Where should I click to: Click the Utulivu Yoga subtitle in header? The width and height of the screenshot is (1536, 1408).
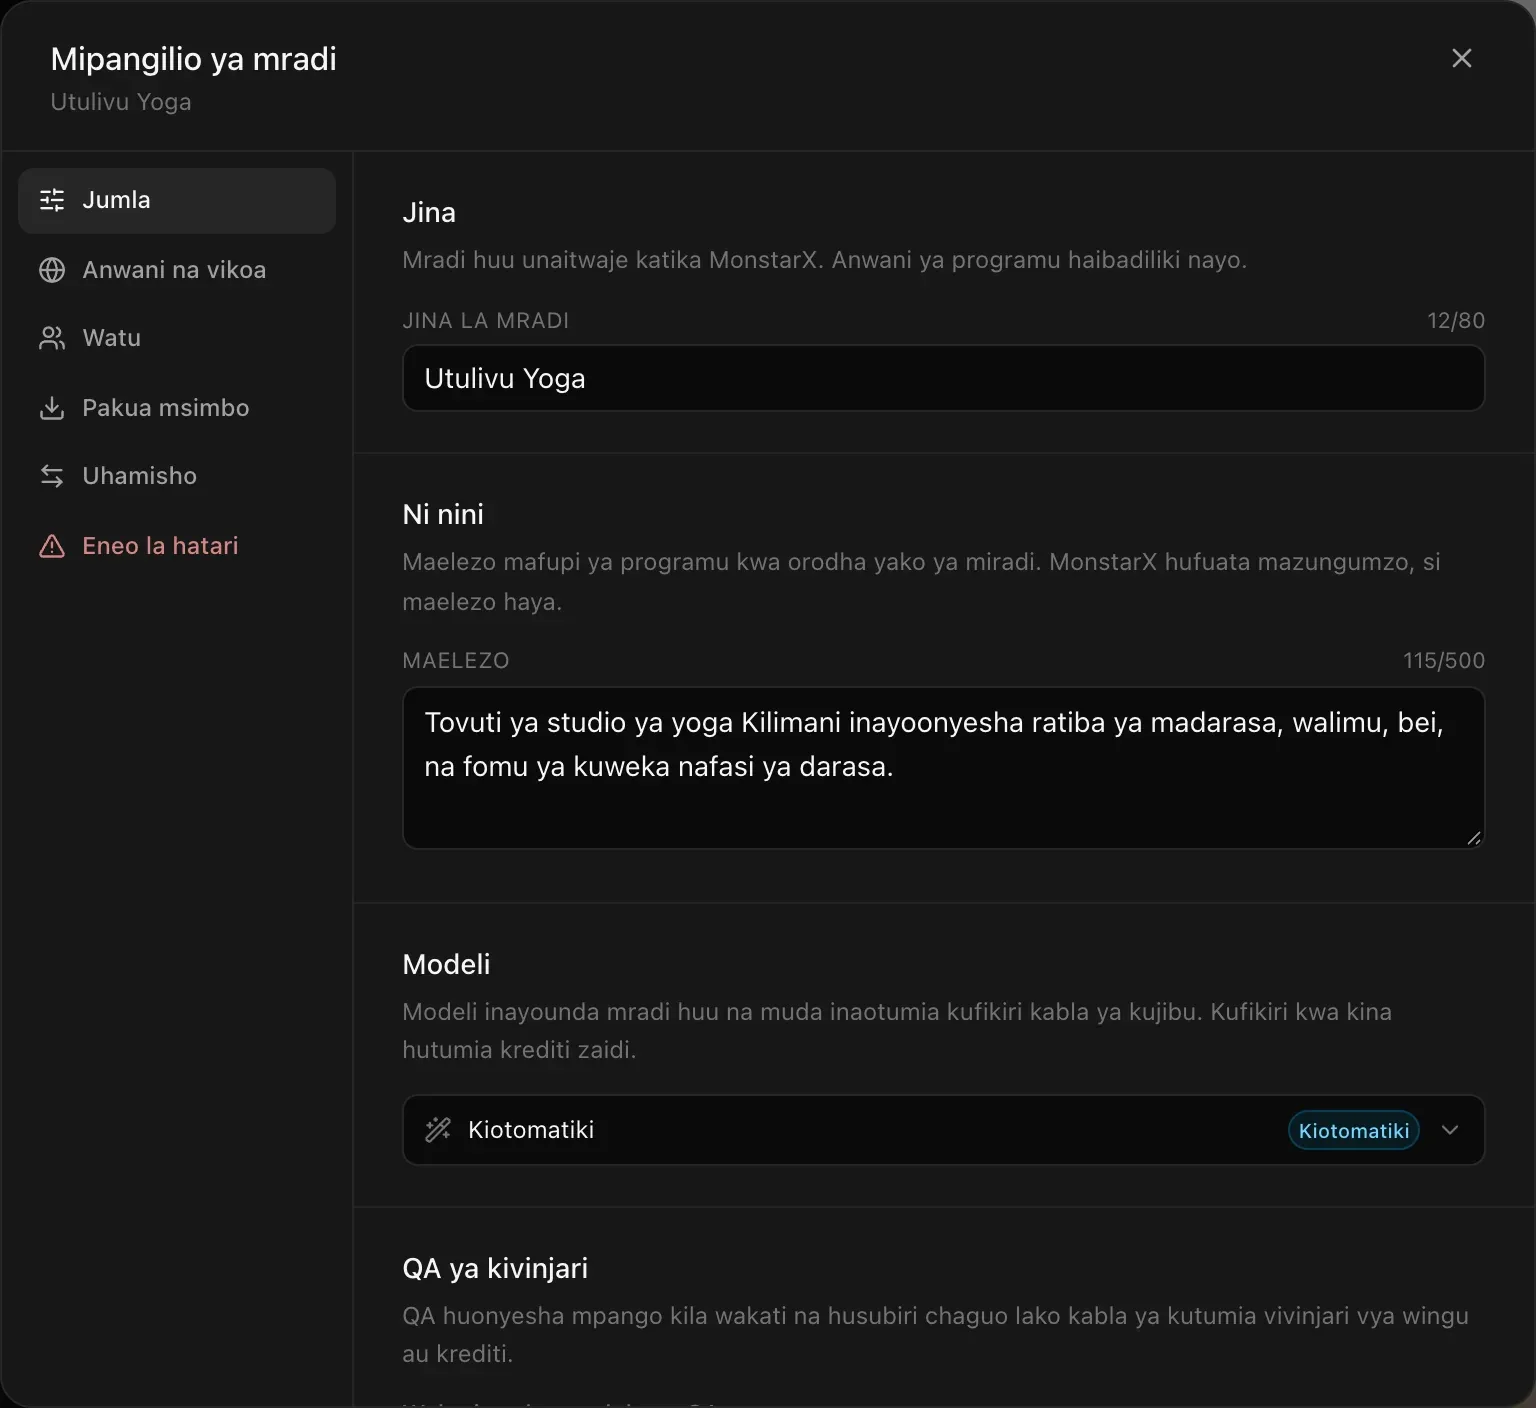tap(121, 102)
